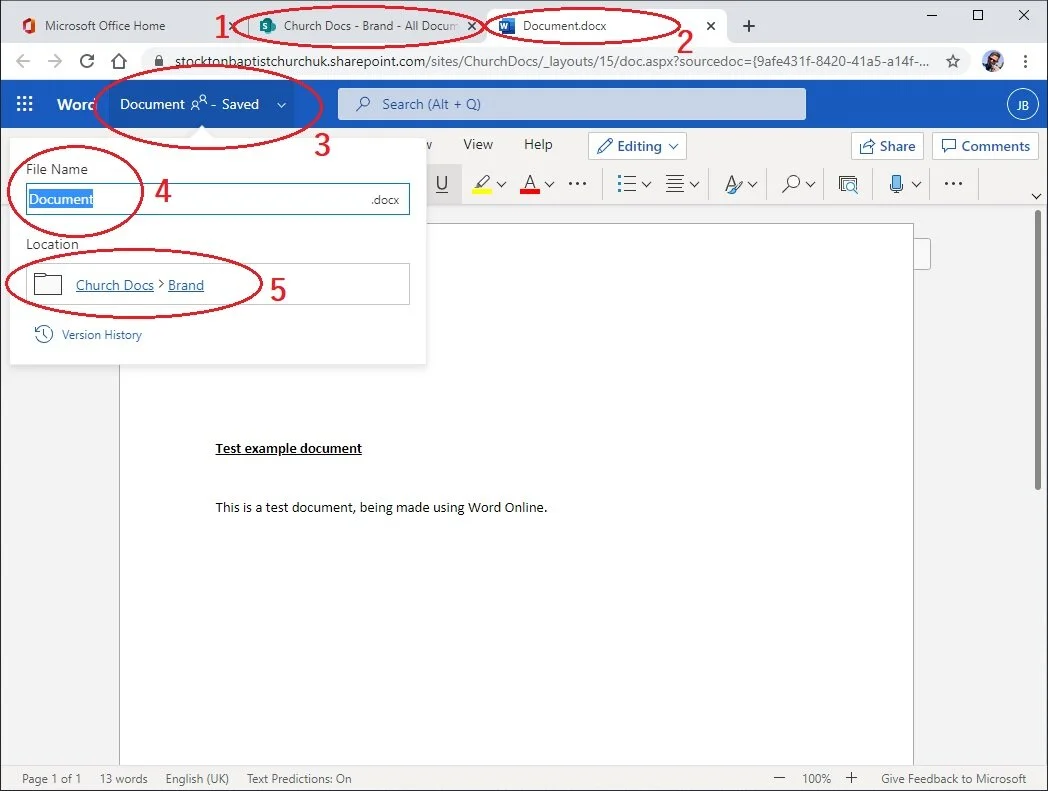Open the highlight color dropdown arrow
The width and height of the screenshot is (1048, 791).
tap(501, 185)
